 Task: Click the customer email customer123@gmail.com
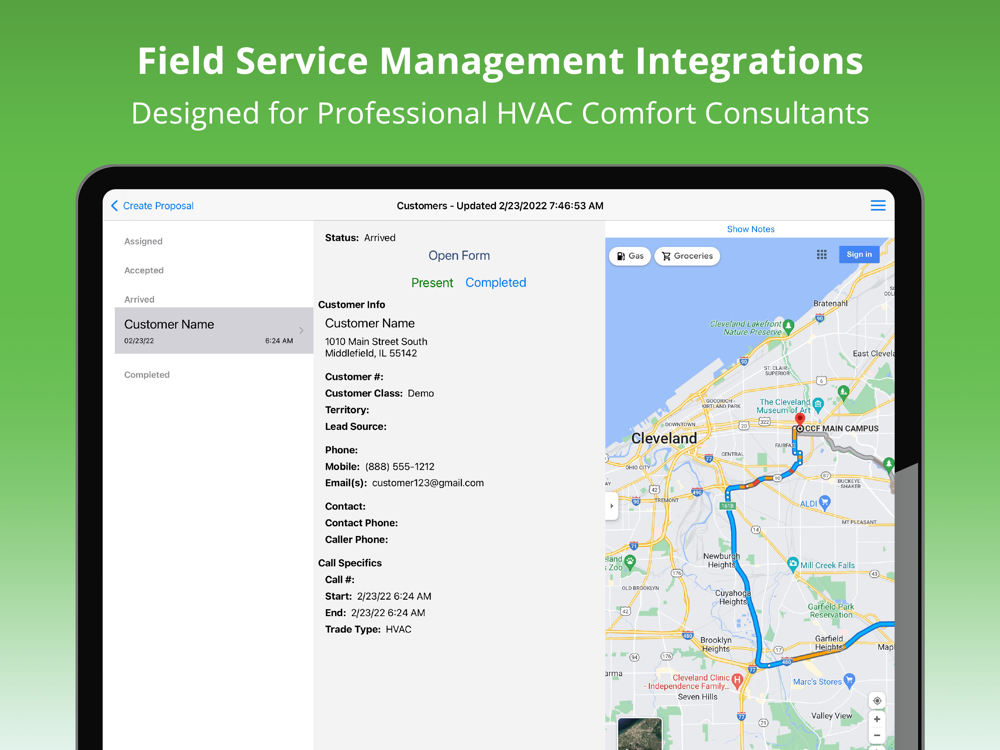[x=428, y=483]
